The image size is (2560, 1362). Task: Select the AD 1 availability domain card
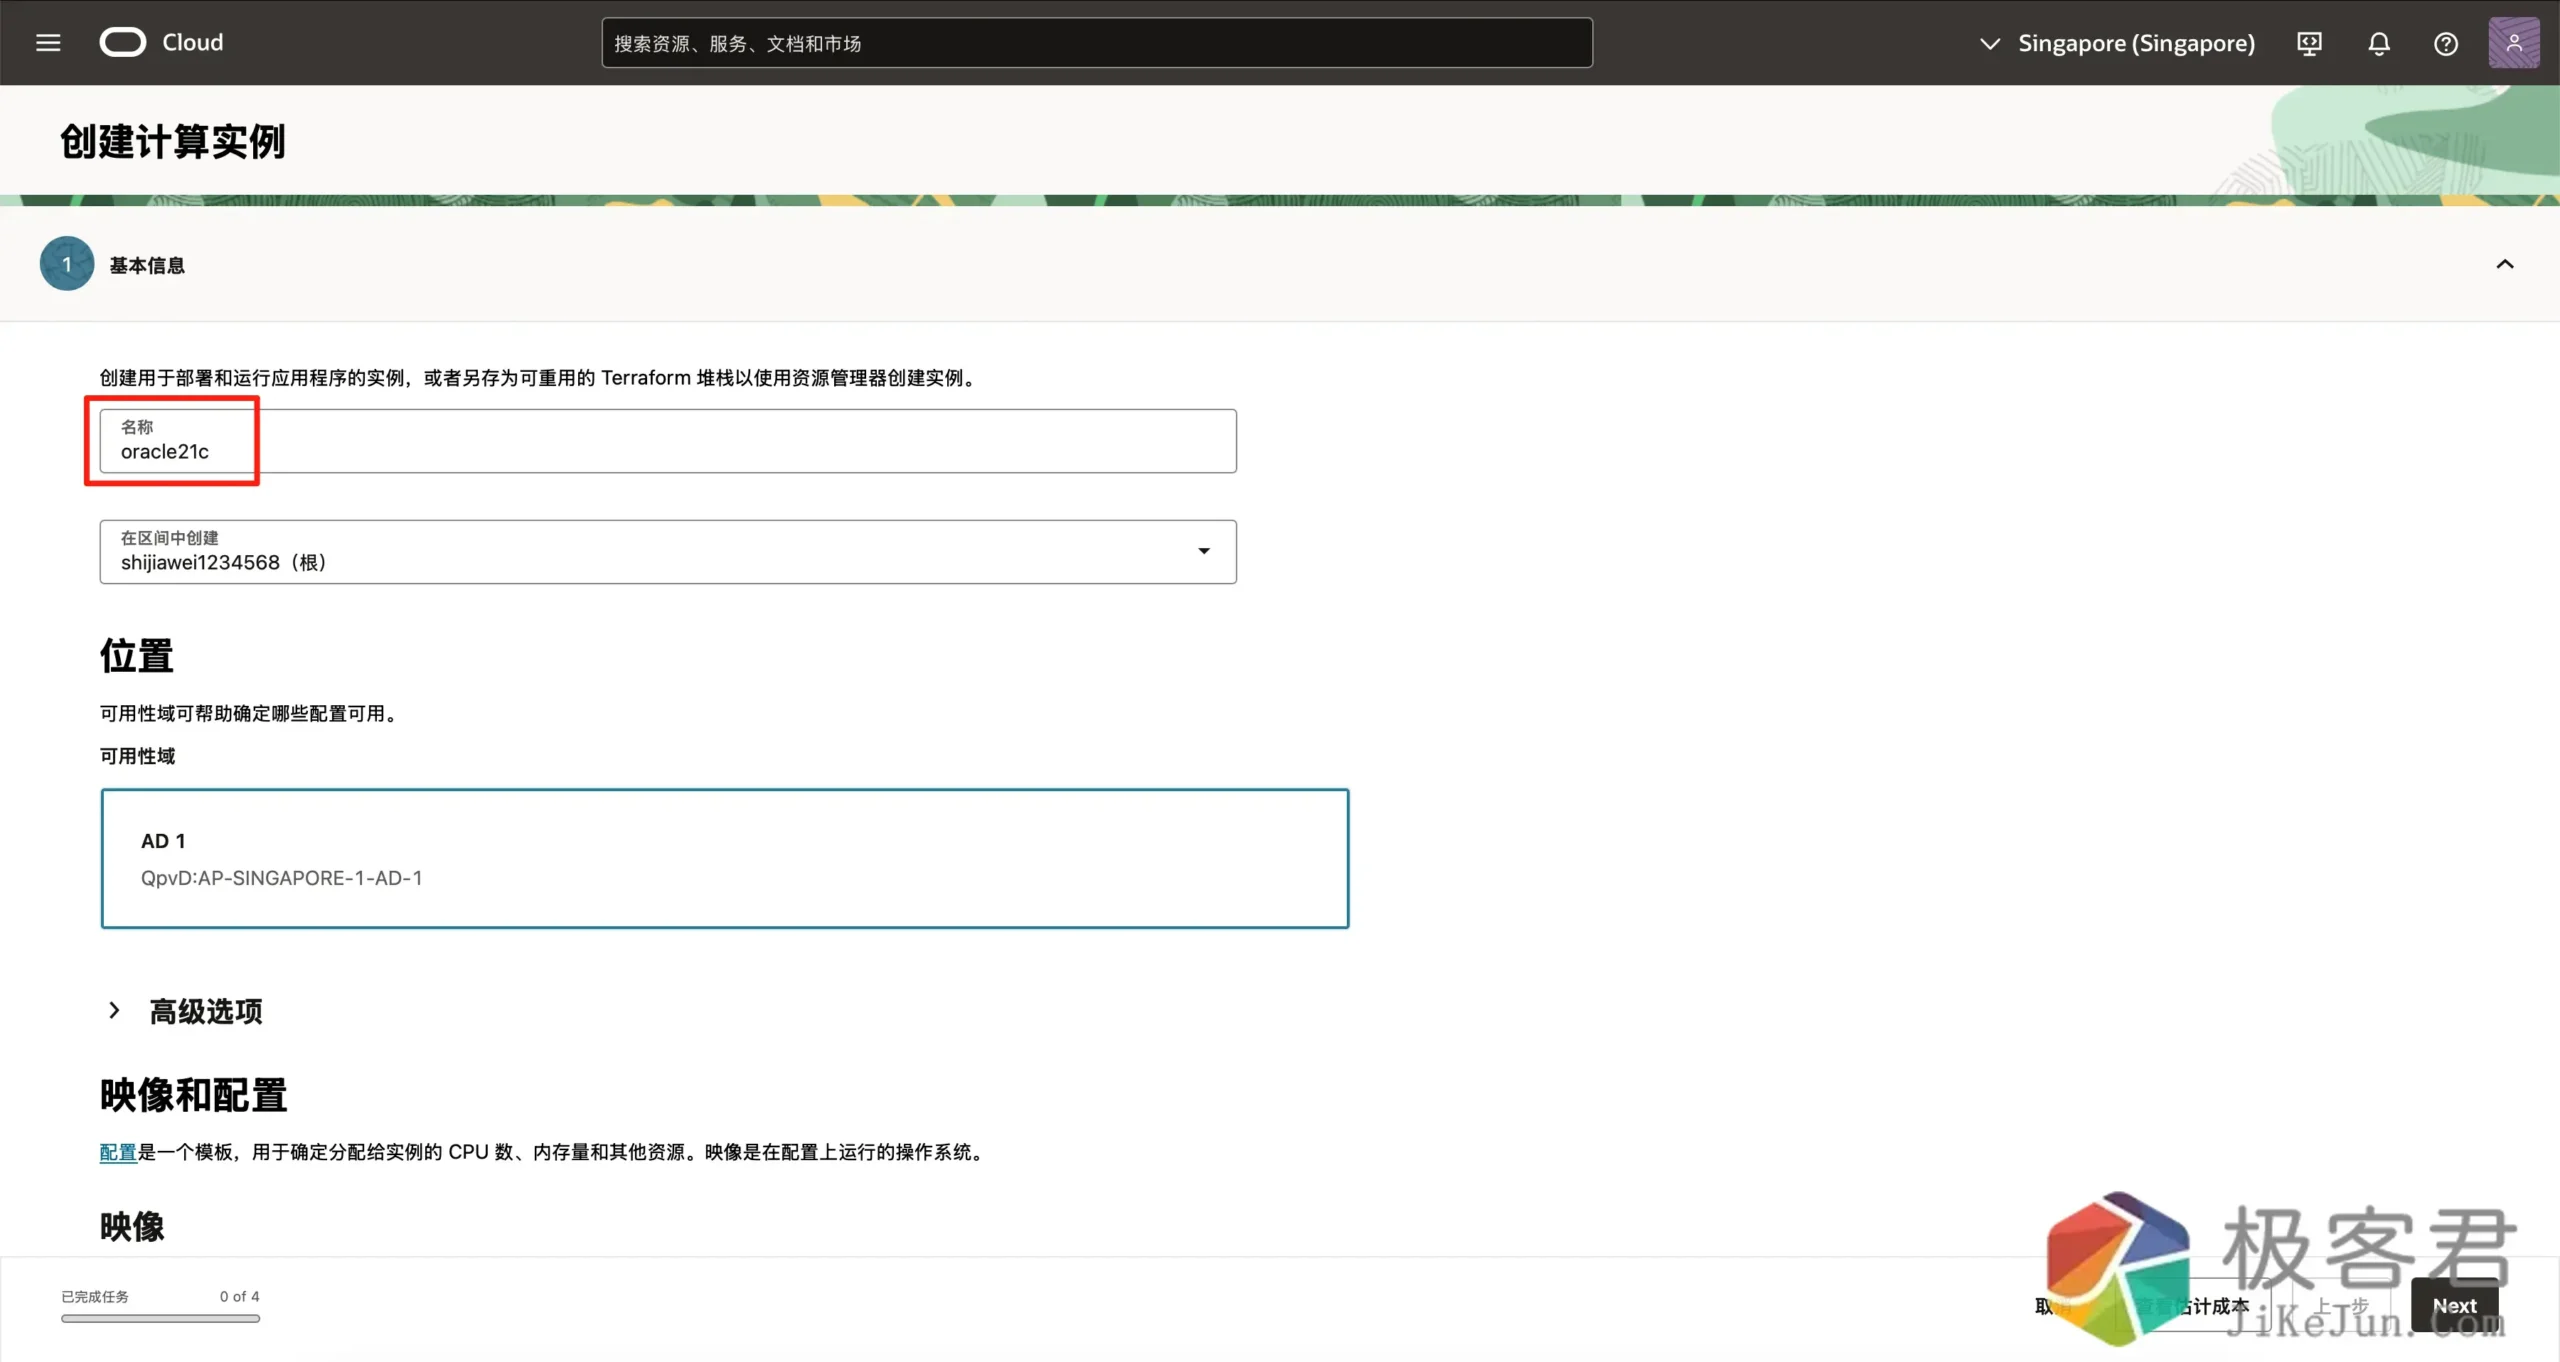(x=725, y=859)
